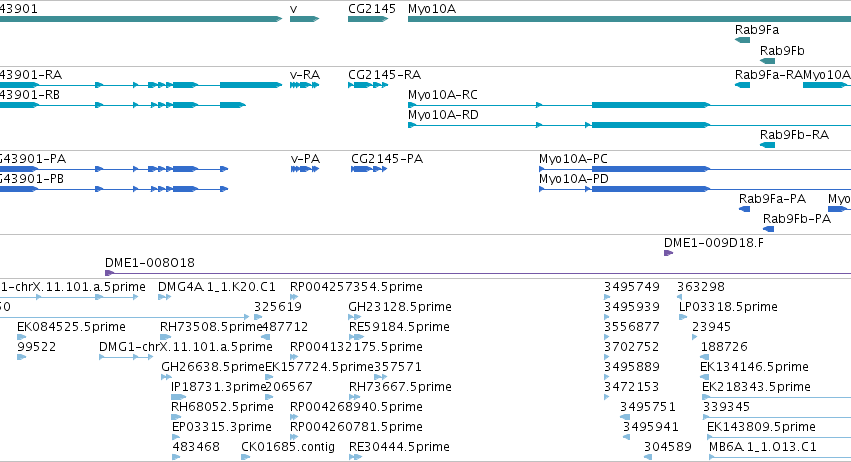The image size is (851, 462).
Task: Click the Rab9Fa-RA transcript label
Action: point(769,75)
